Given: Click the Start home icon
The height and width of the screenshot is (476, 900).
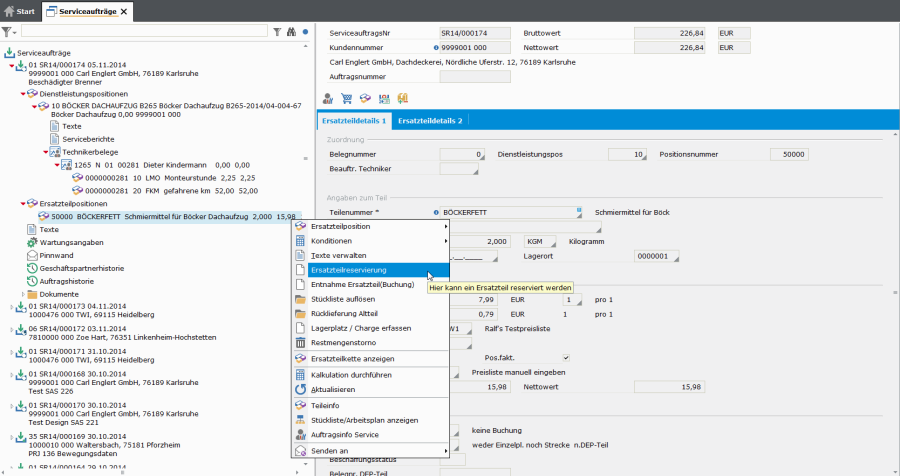Looking at the screenshot, I should click(9, 11).
